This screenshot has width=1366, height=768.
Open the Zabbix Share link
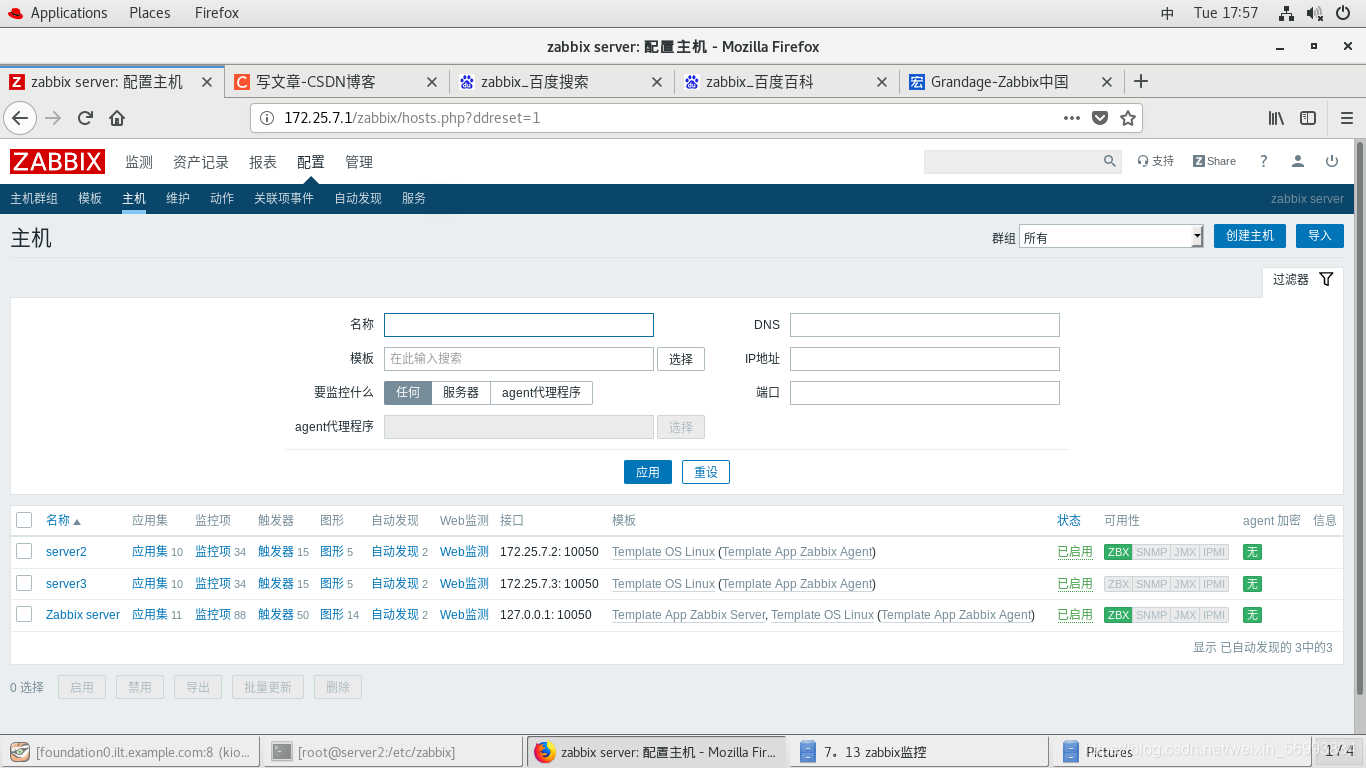point(1214,161)
